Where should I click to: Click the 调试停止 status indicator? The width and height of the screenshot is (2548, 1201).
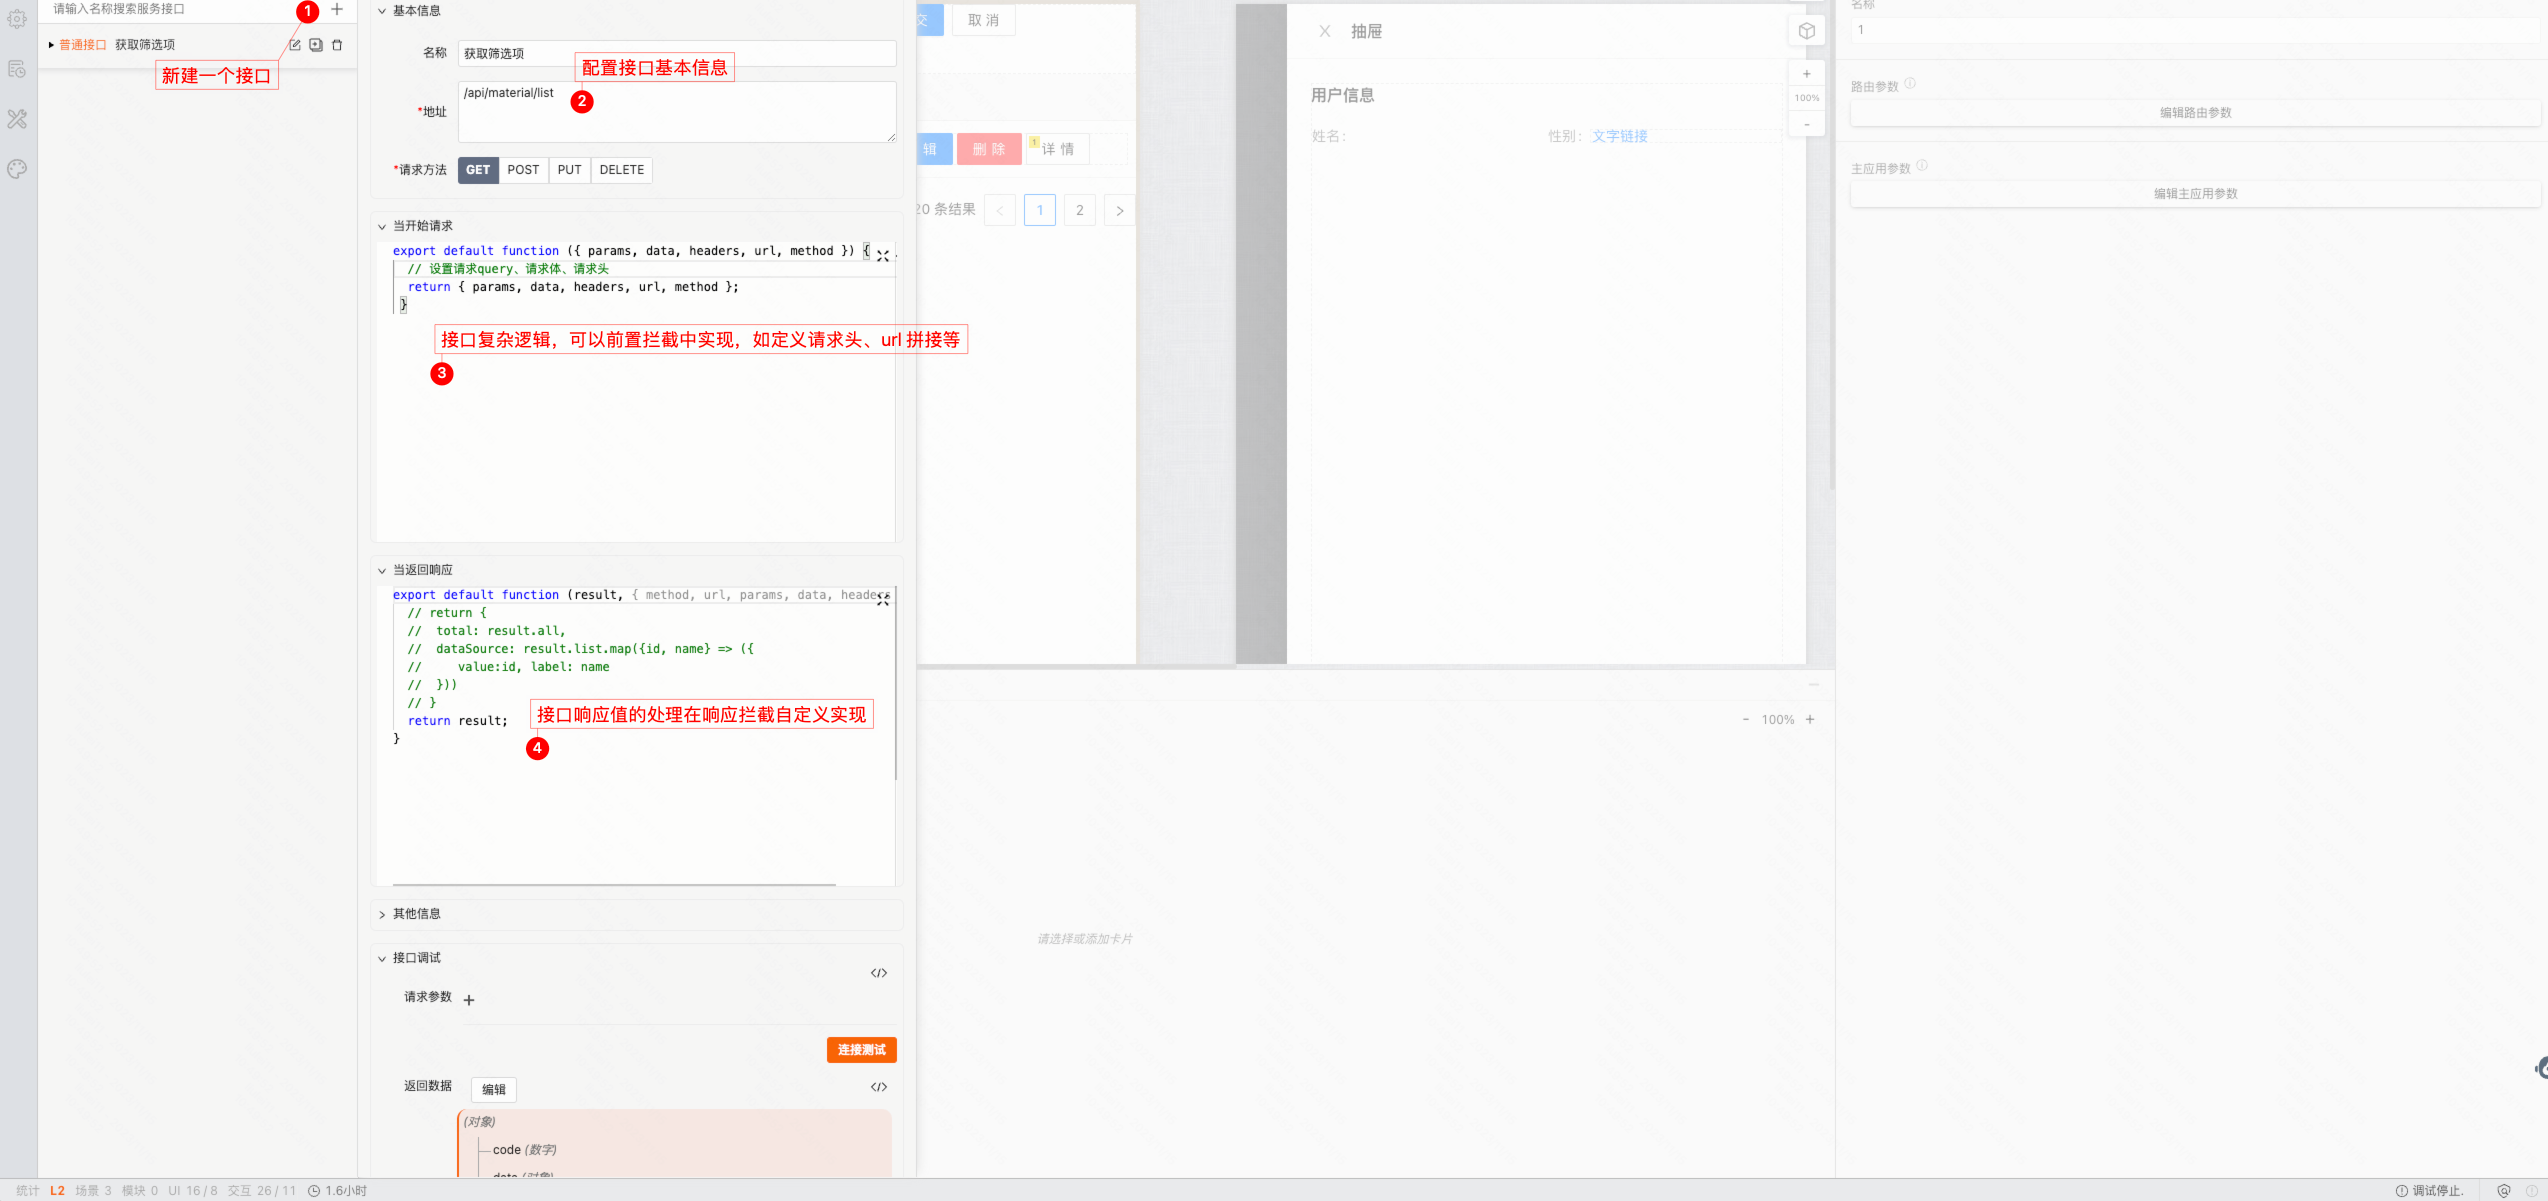[2429, 1191]
